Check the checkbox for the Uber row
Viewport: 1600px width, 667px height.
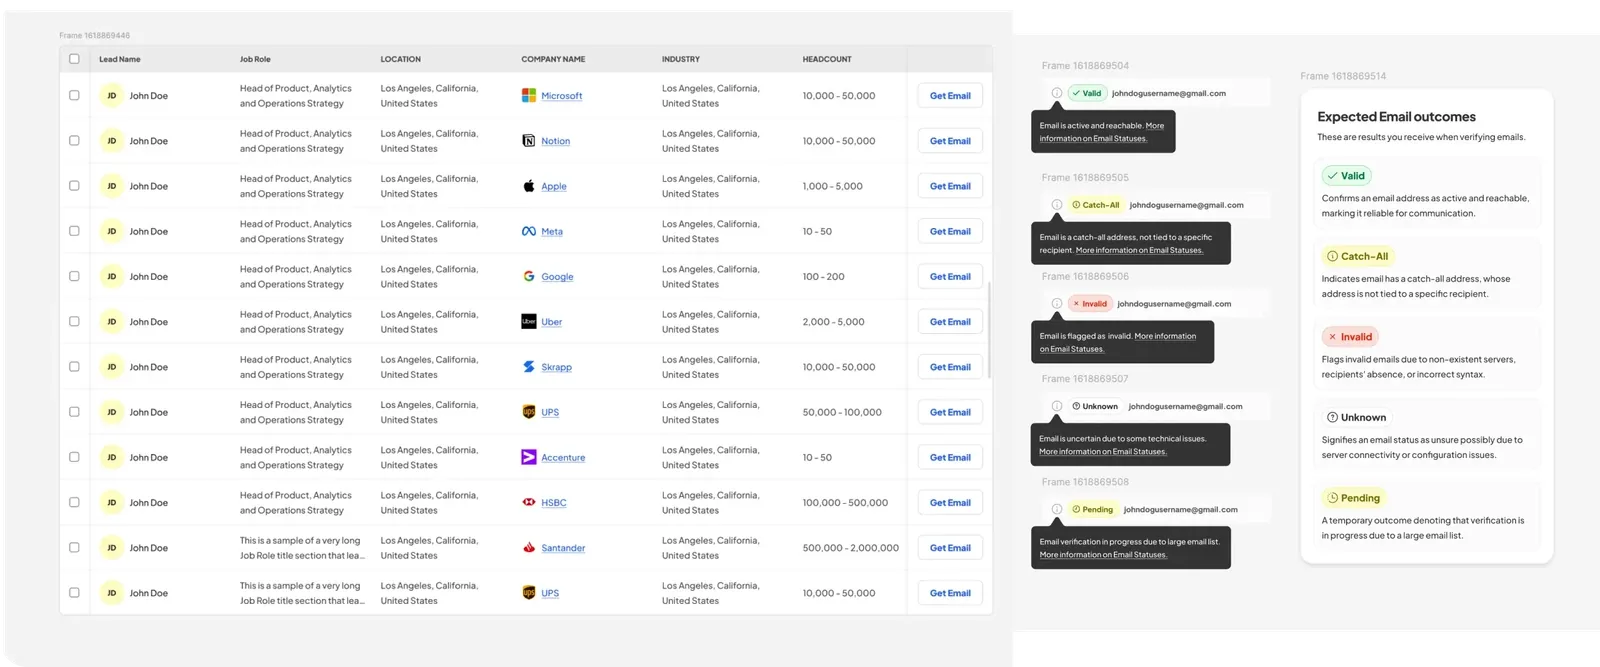click(74, 321)
